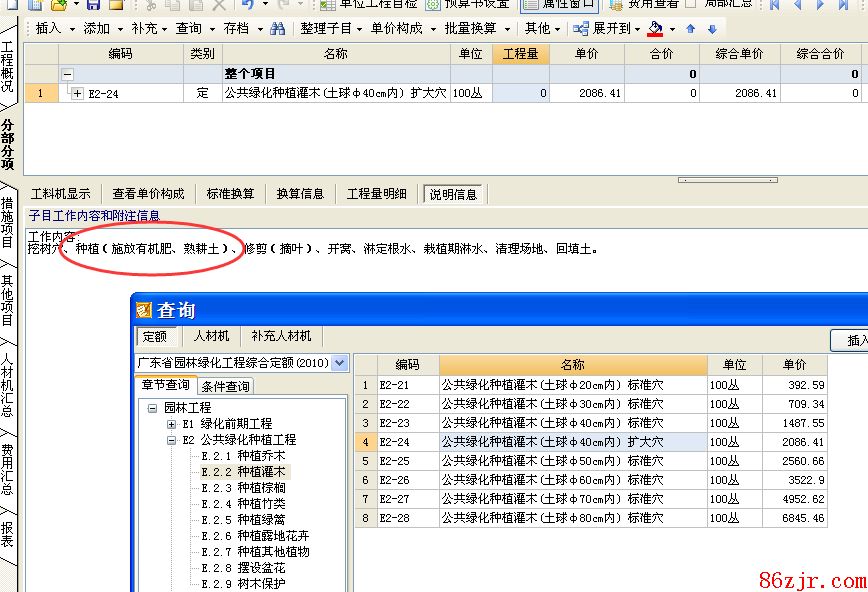Click the 工程量 cell for E2-24
The width and height of the screenshot is (868, 592).
(520, 93)
